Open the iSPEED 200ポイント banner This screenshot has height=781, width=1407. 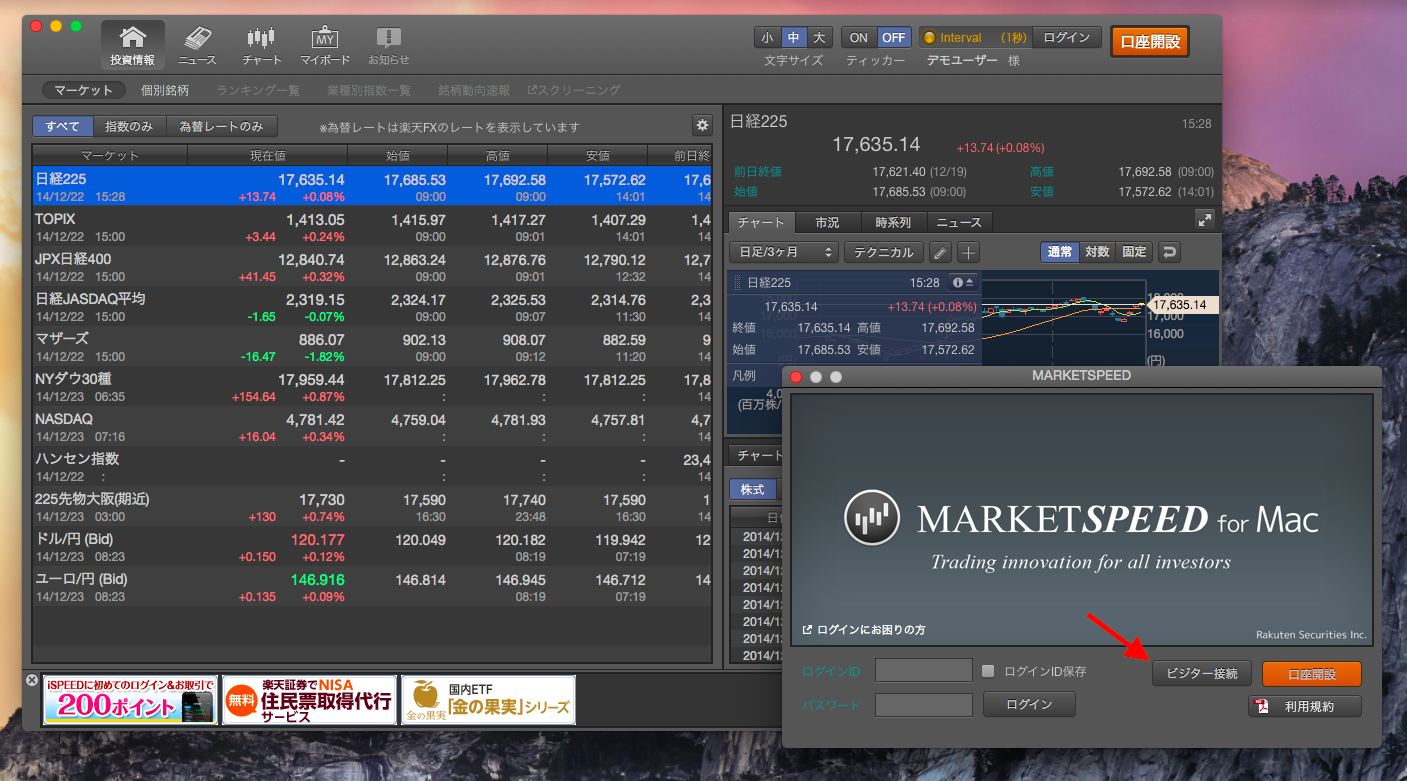130,700
